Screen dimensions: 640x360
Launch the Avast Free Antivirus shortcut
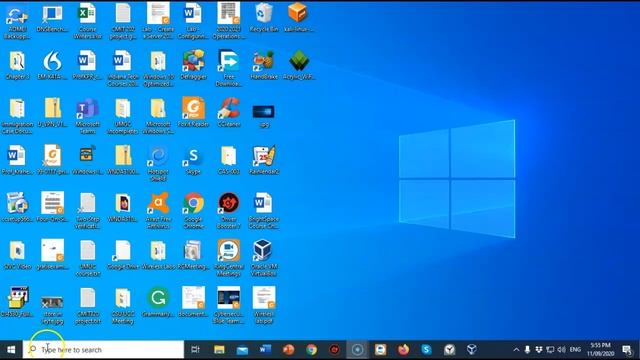(x=158, y=211)
